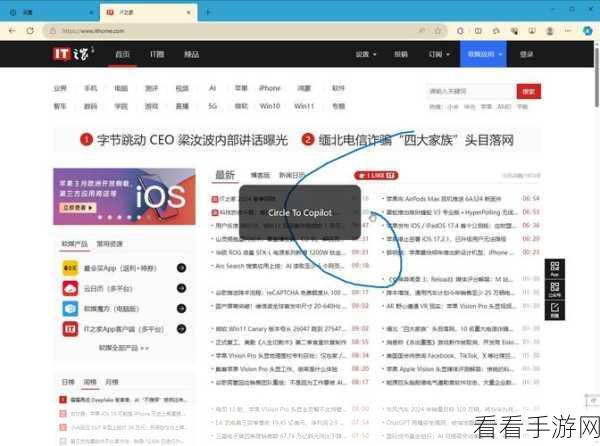The image size is (600, 446).
Task: Switch to the 常用资源 tab
Action: coord(109,244)
